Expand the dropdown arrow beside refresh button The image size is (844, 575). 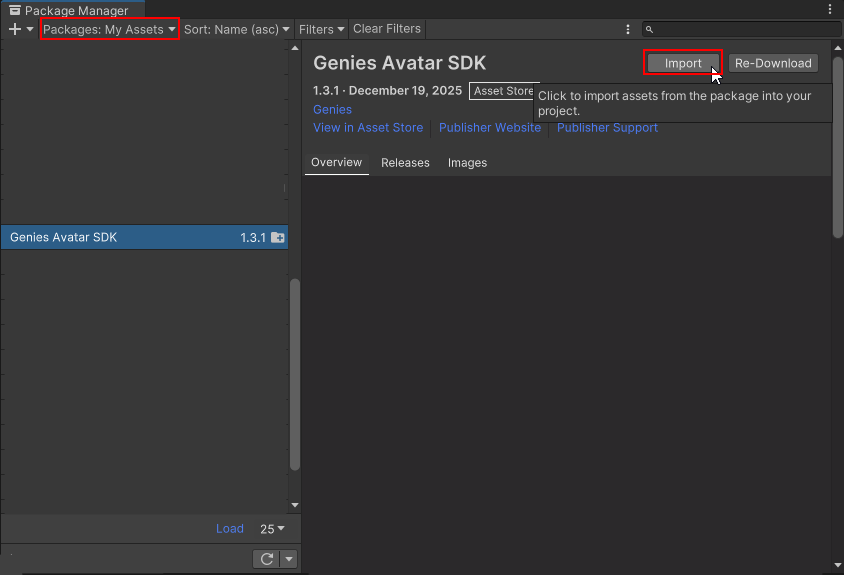(288, 559)
